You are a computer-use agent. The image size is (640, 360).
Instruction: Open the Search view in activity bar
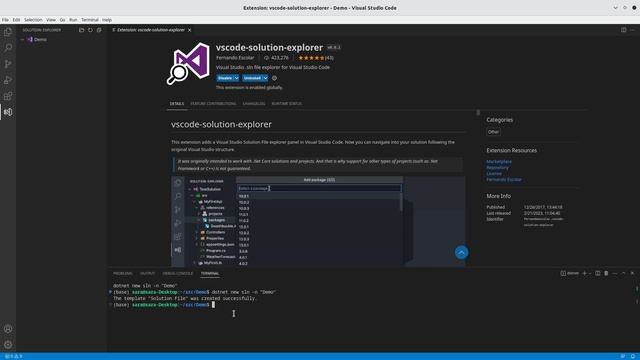(8, 48)
